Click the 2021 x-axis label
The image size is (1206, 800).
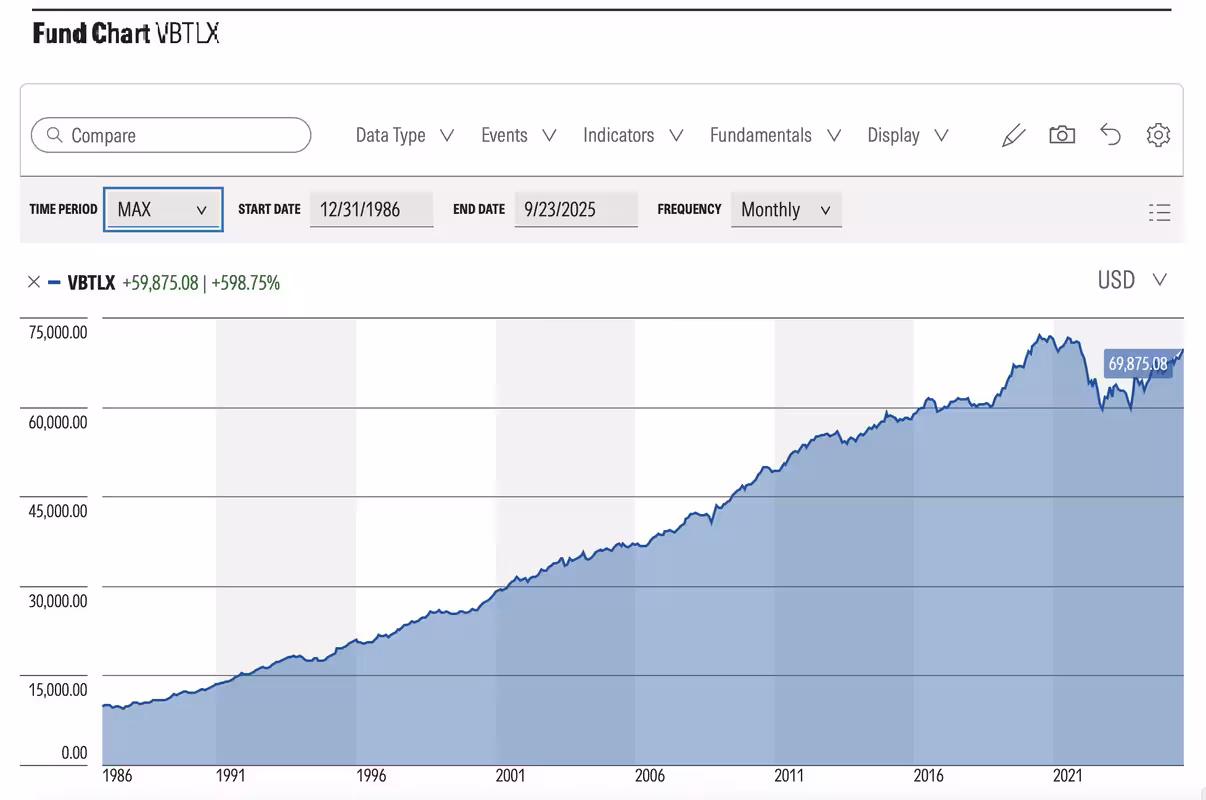coord(1068,775)
